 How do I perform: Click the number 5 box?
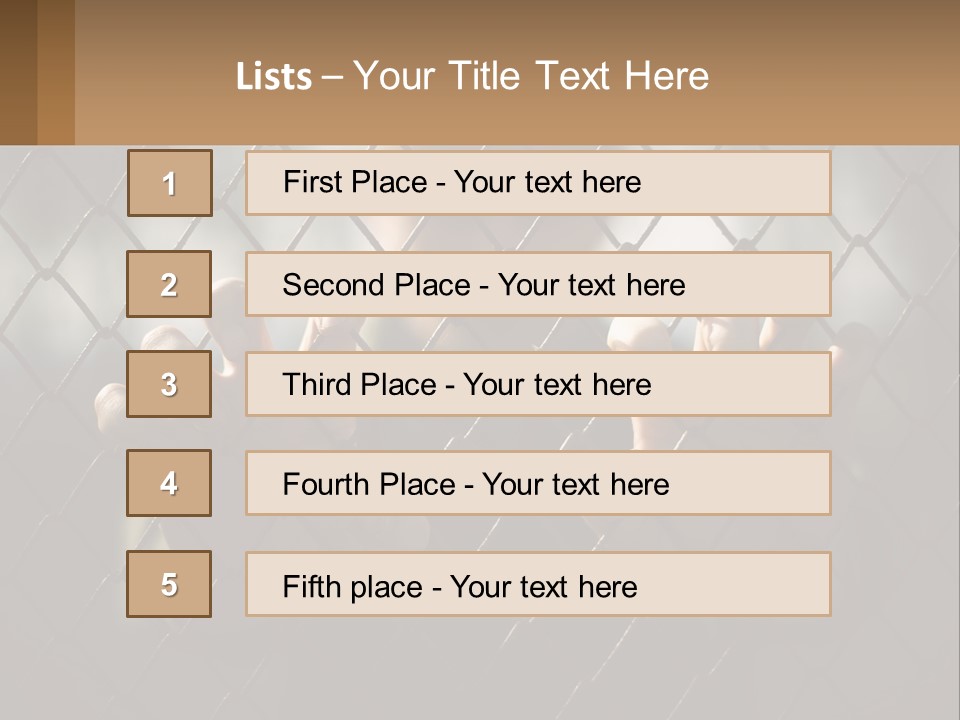click(169, 584)
